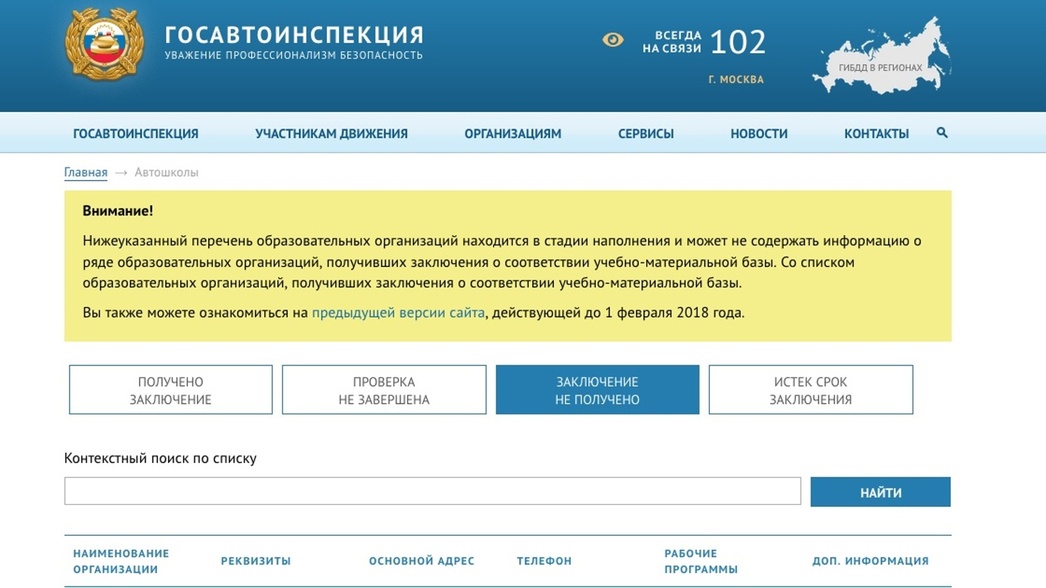This screenshot has height=588, width=1046.
Task: Focus the contextual search input field
Action: point(432,491)
